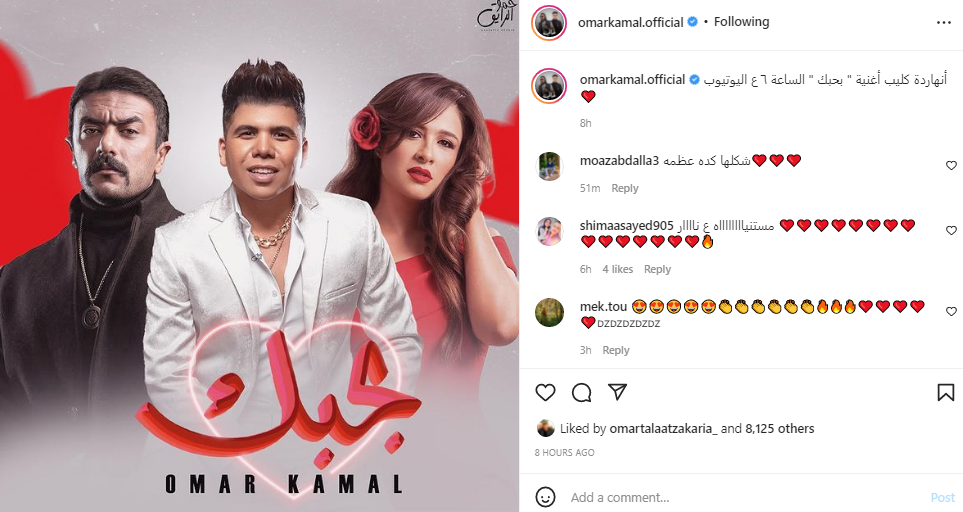
Task: Click the Post comment button
Action: 943,497
